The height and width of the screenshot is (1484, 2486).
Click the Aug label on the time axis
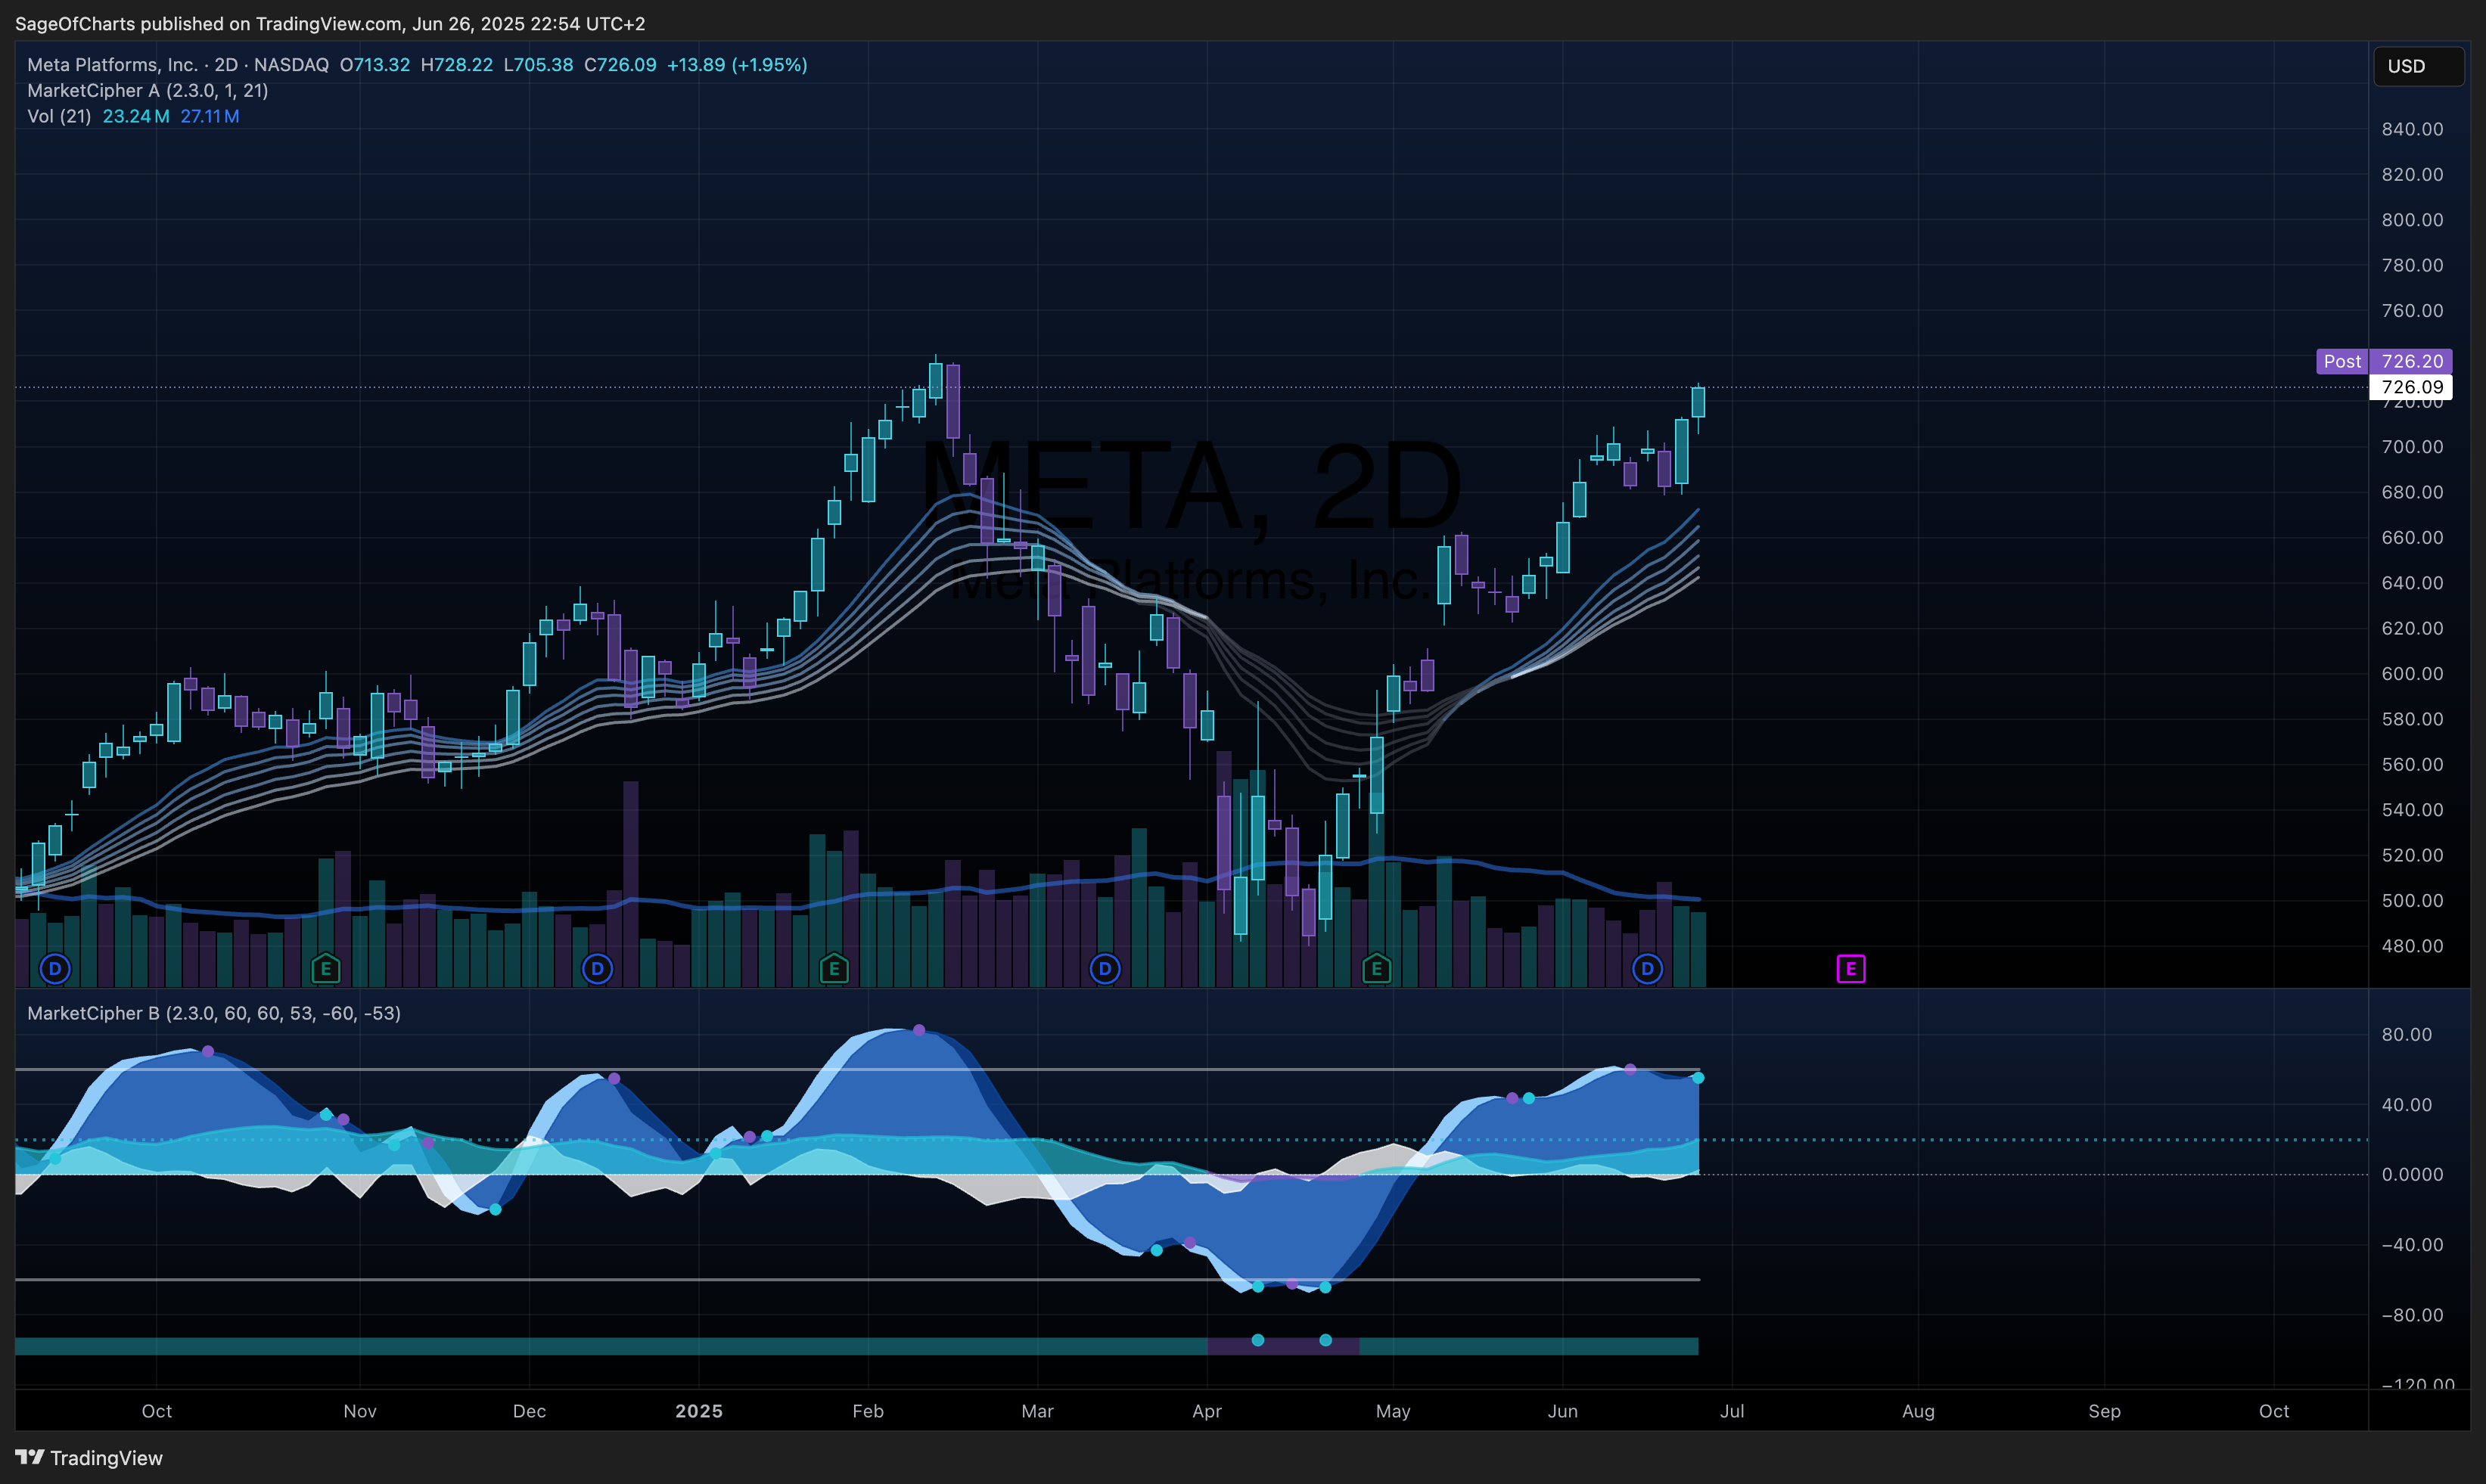(1918, 1411)
